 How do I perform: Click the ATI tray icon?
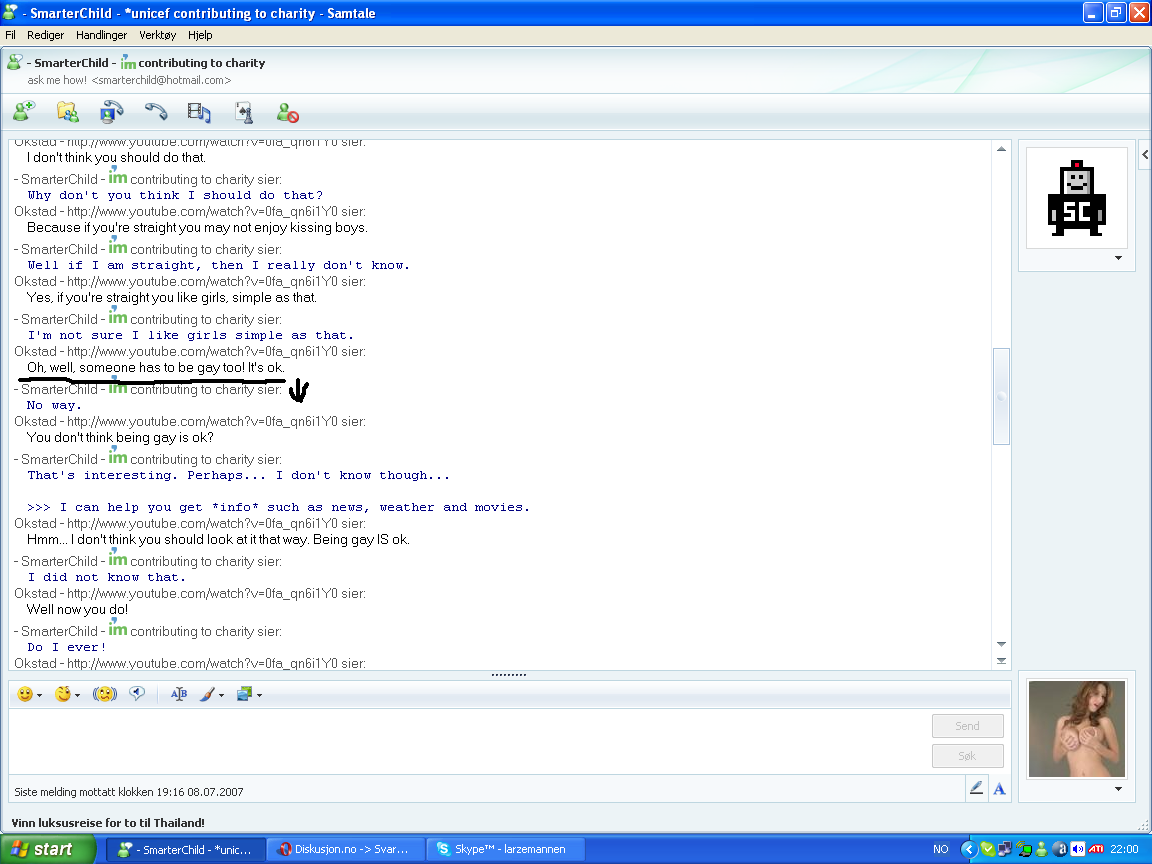[1096, 849]
